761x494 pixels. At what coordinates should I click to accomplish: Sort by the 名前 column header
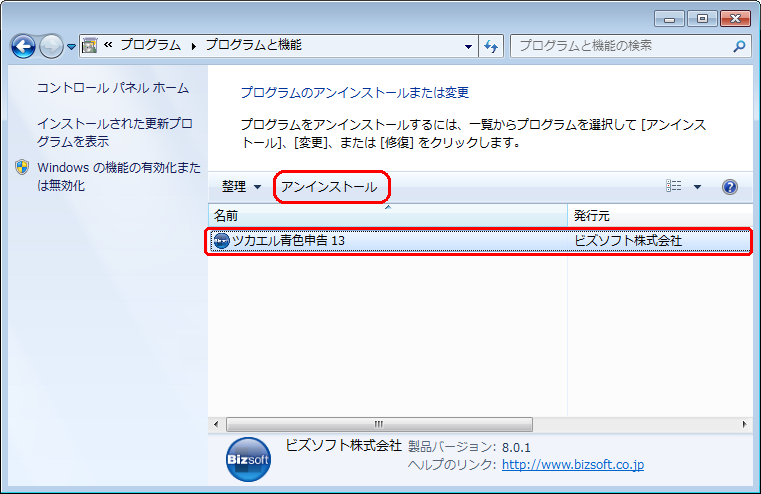coord(388,215)
